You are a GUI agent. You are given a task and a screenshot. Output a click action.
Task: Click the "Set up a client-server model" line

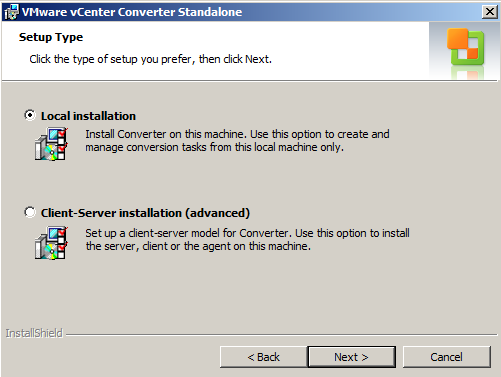[x=247, y=233]
